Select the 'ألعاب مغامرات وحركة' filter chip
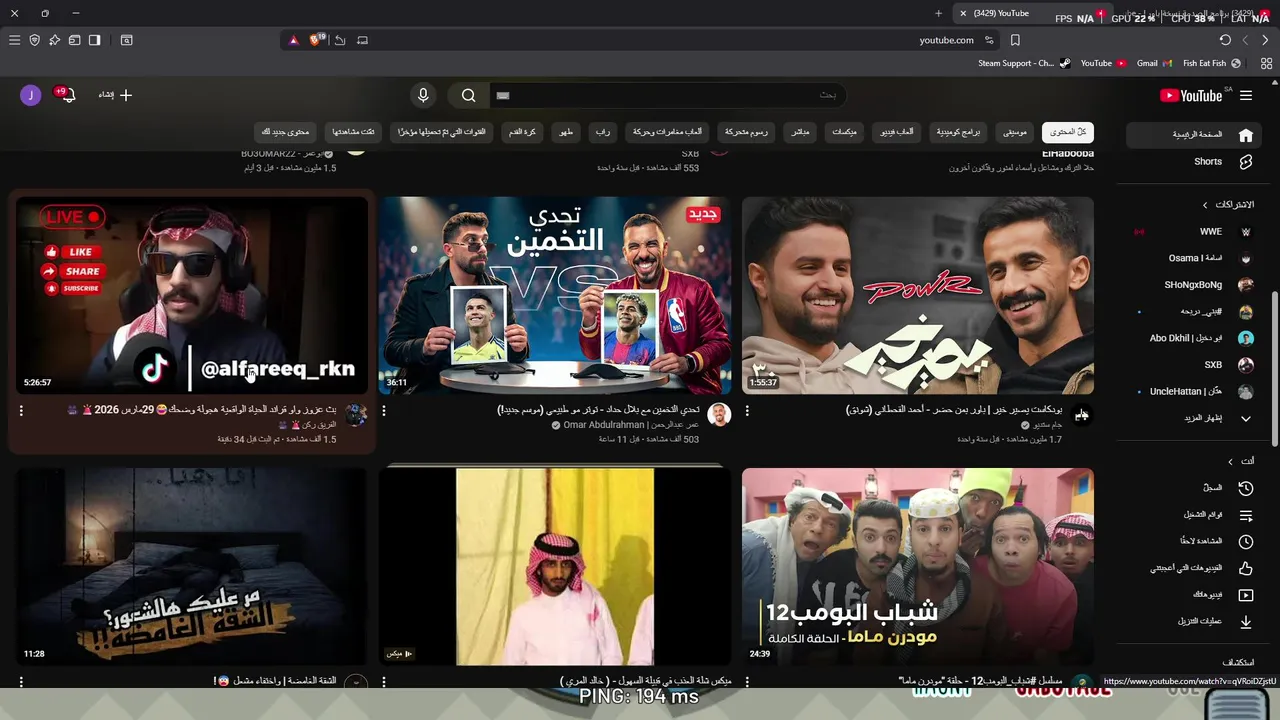 (667, 132)
